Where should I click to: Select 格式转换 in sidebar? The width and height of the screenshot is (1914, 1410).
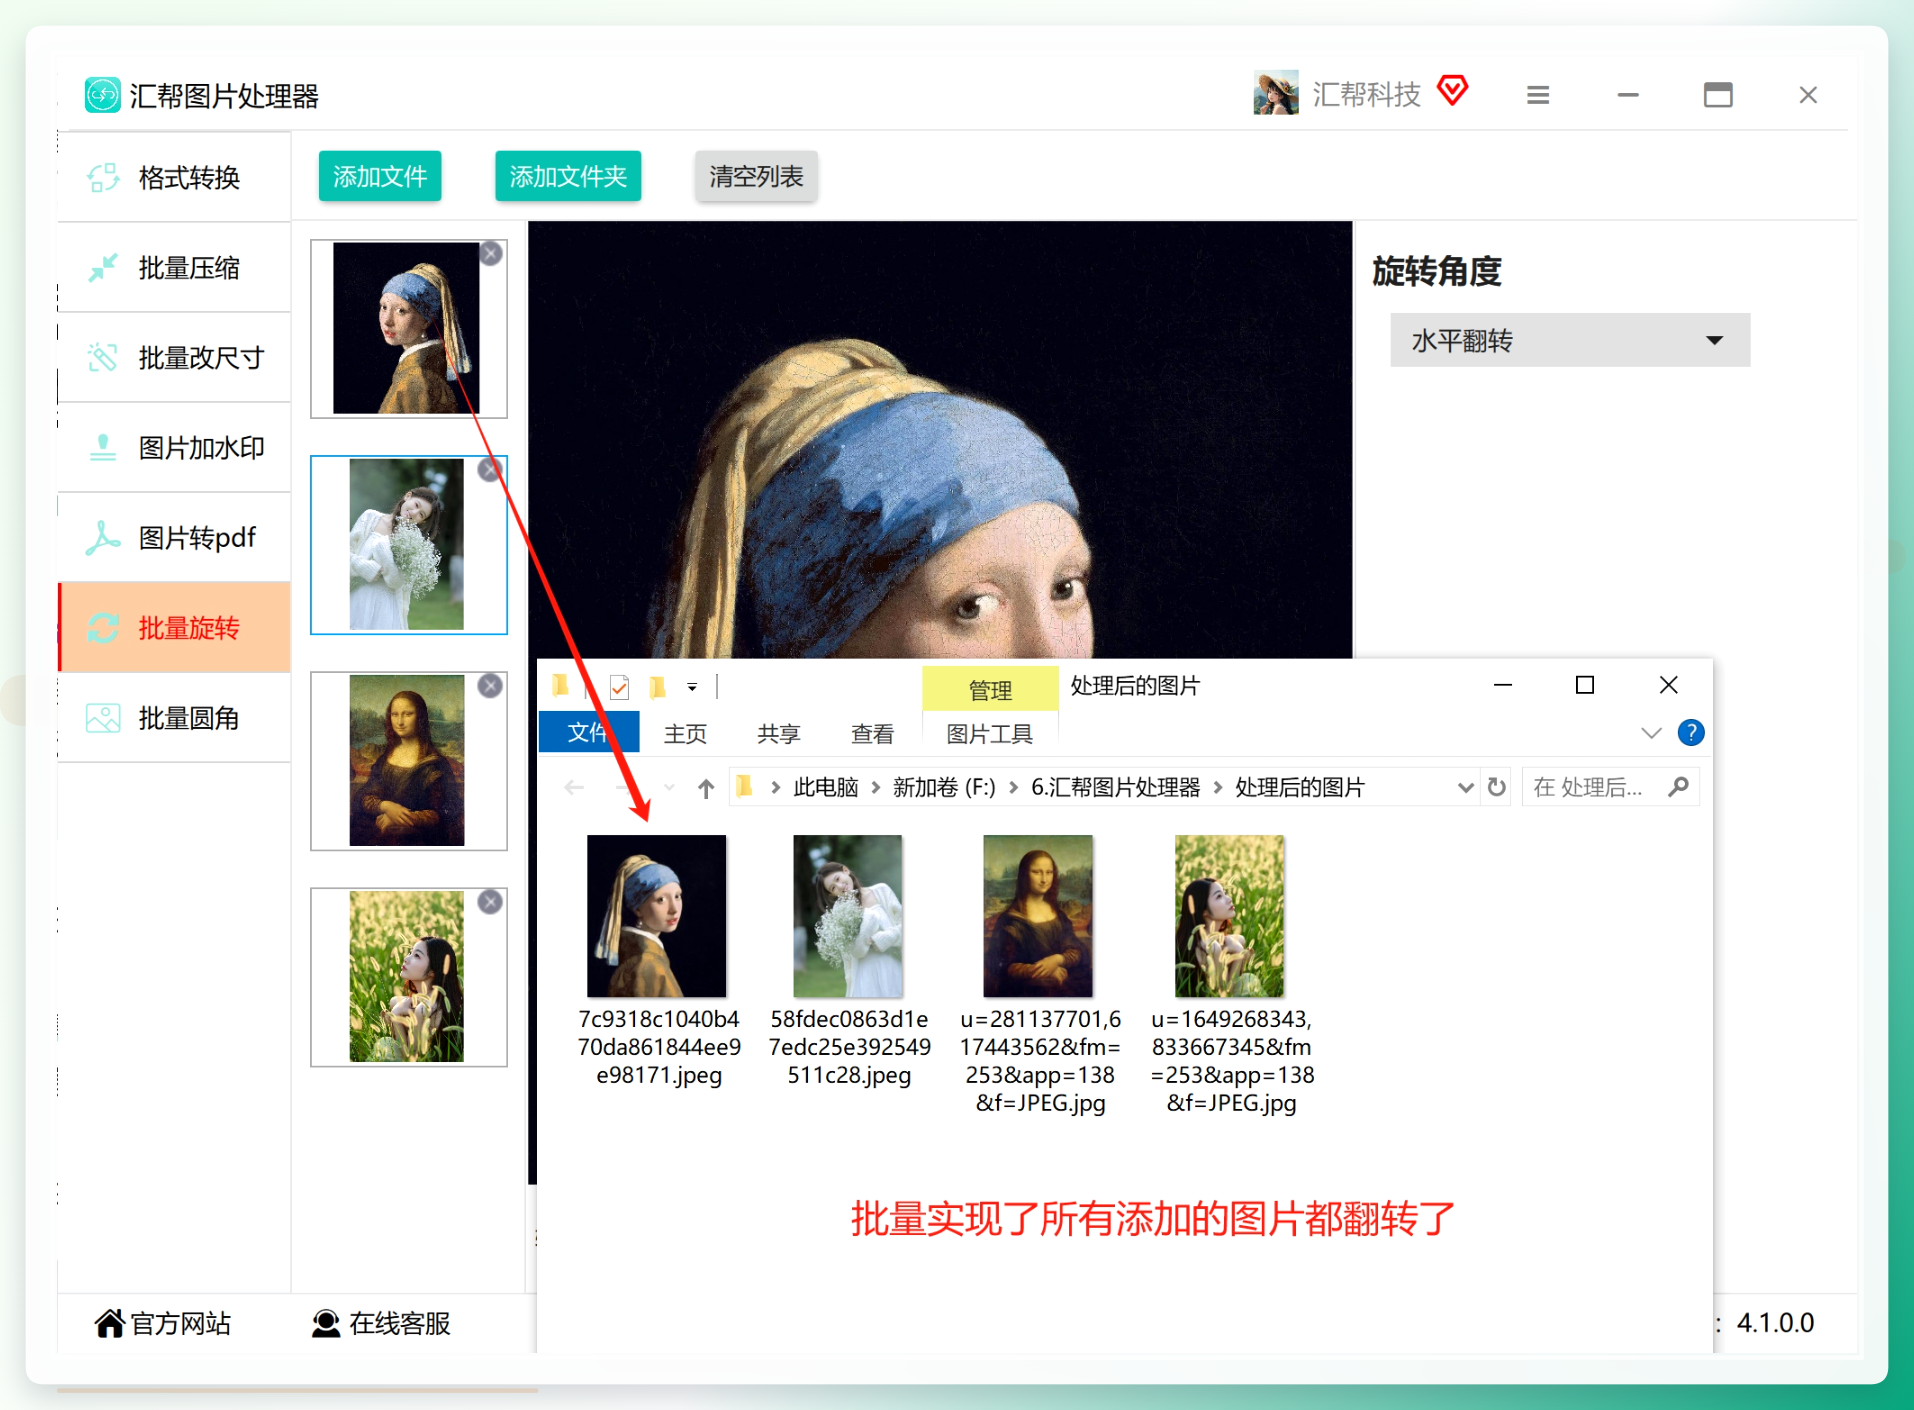(174, 178)
